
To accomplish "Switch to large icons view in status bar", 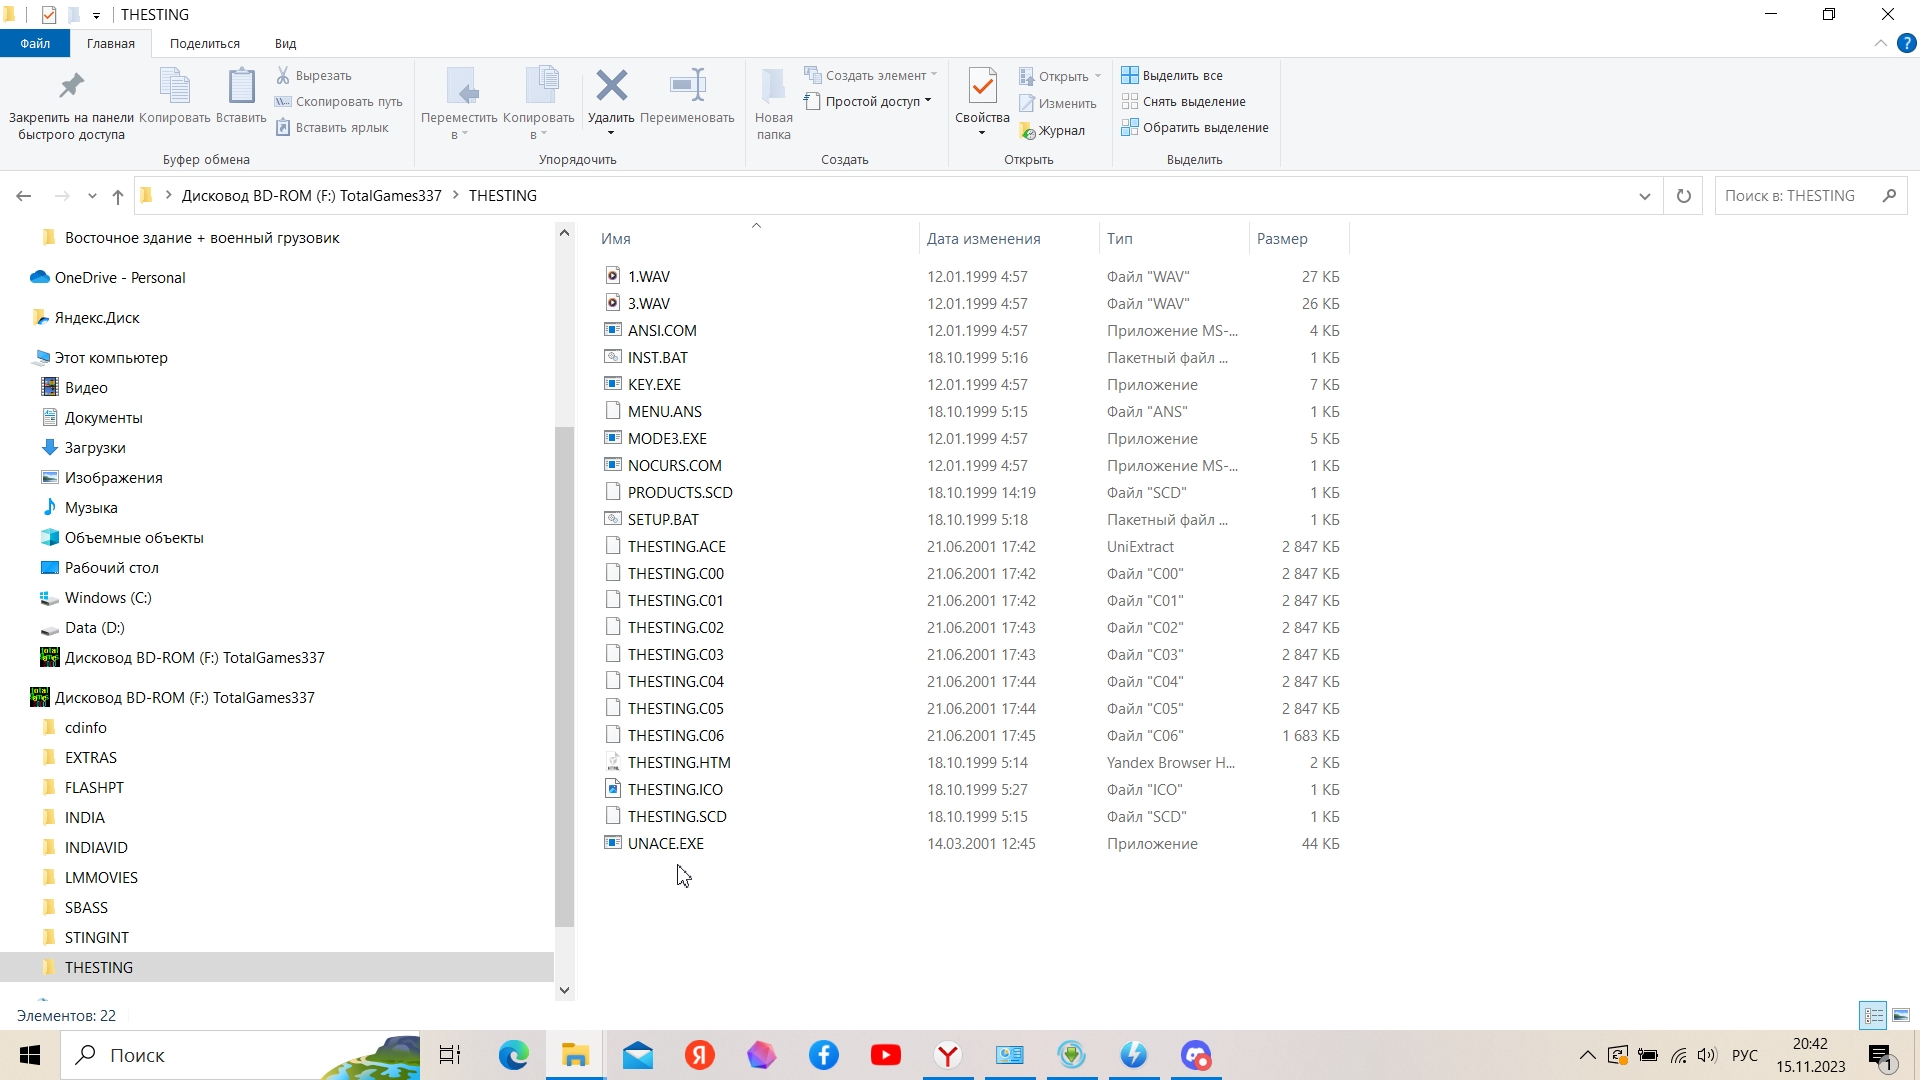I will coord(1901,1015).
